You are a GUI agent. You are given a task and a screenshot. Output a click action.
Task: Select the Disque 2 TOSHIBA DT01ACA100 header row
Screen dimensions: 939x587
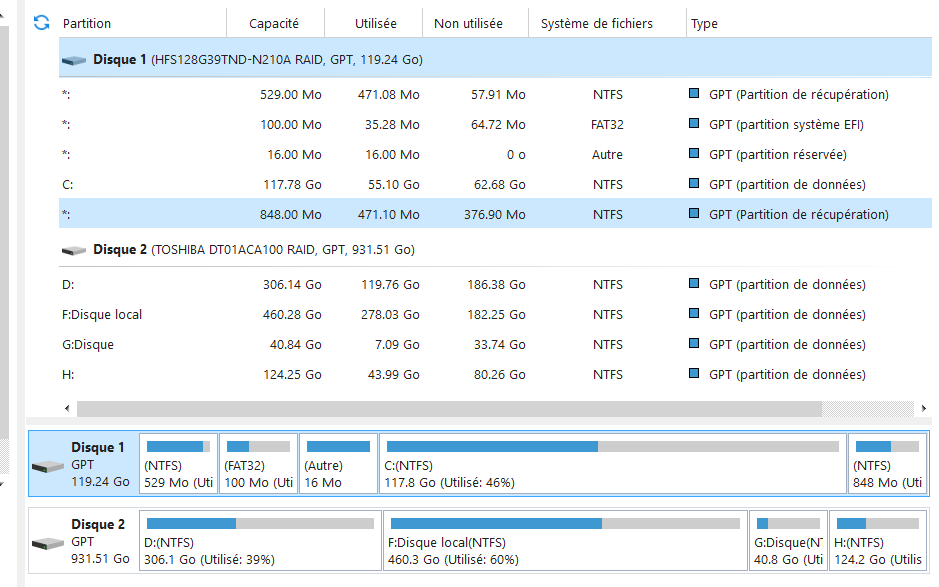click(x=495, y=249)
